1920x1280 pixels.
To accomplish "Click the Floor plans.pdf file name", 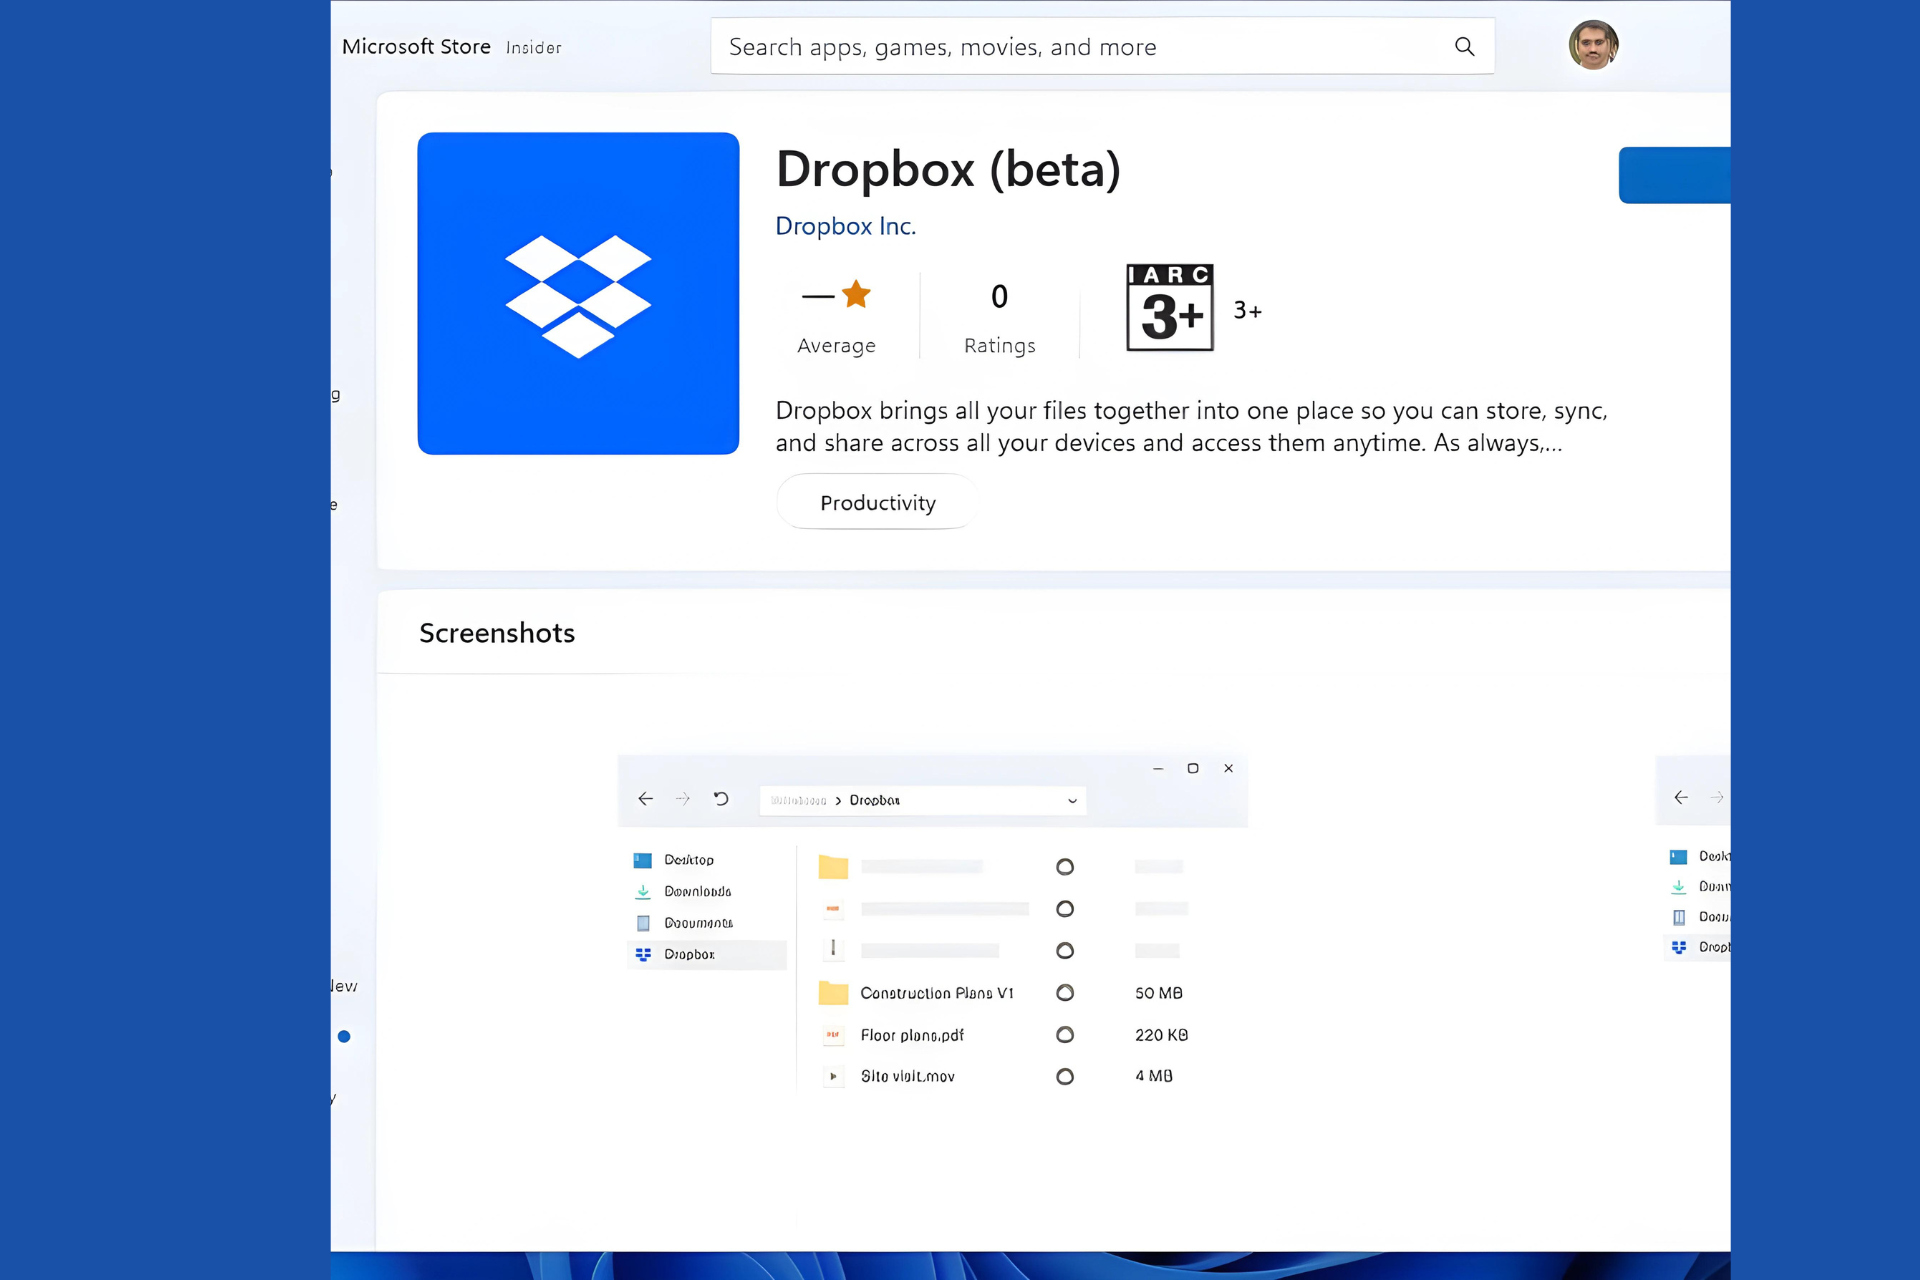I will point(912,1035).
